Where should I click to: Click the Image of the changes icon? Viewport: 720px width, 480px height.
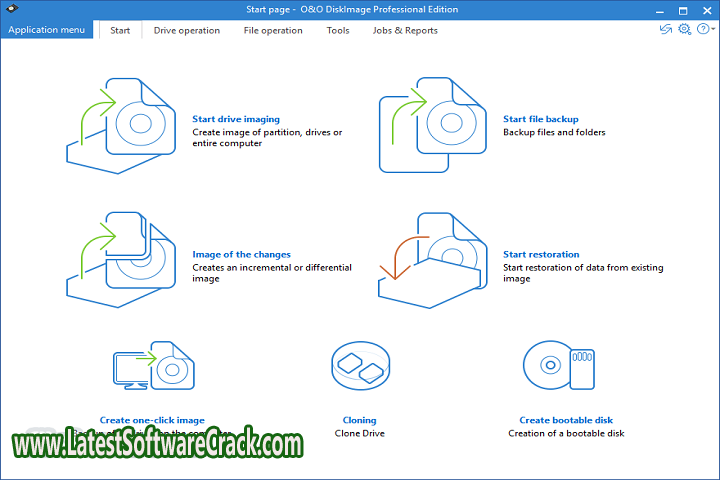(x=121, y=260)
